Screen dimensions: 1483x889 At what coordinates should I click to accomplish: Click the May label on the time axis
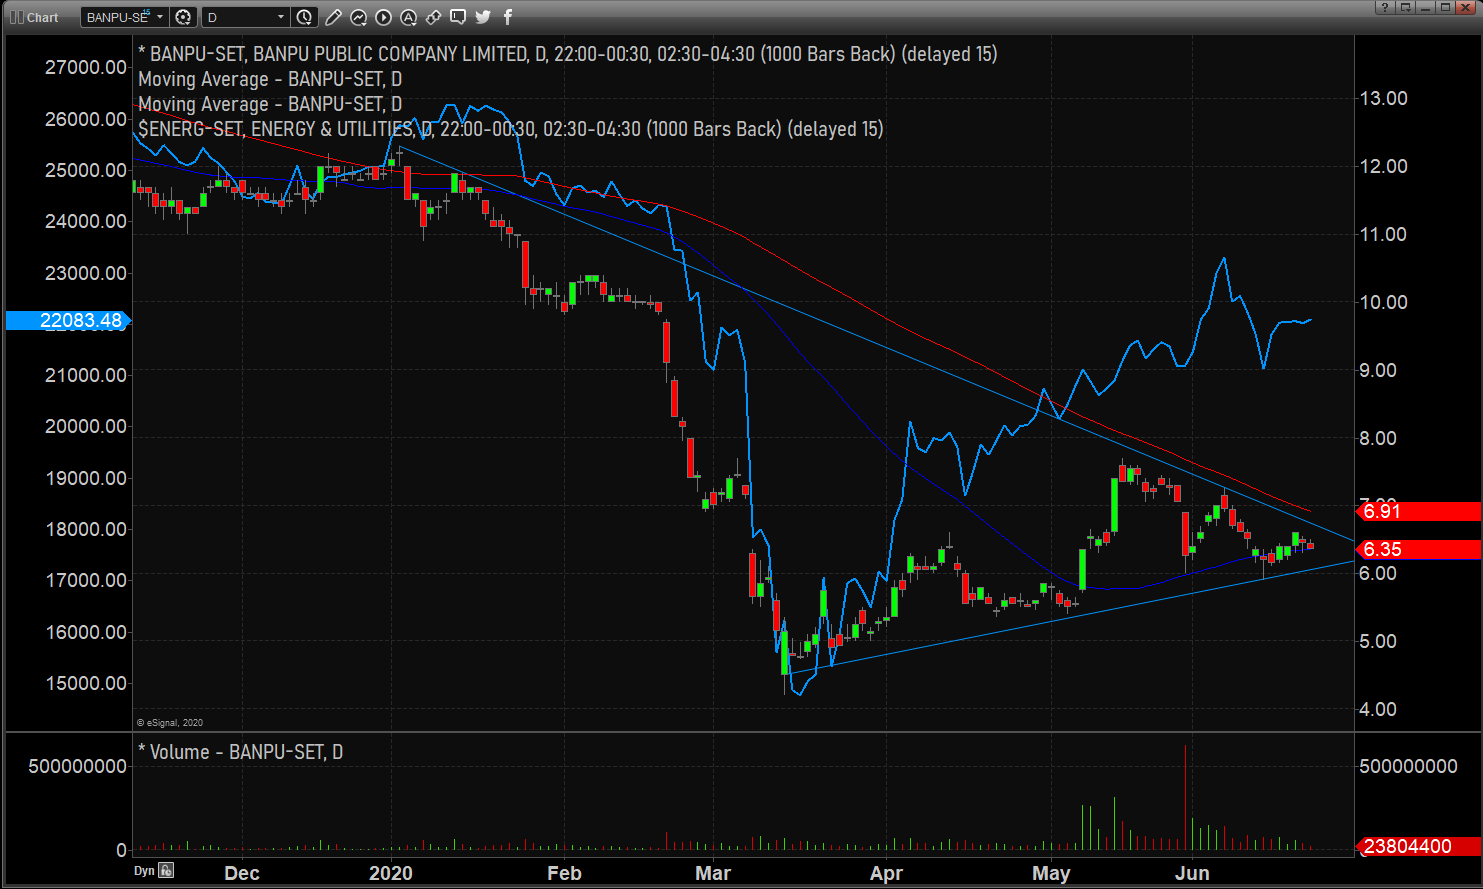(x=1051, y=873)
